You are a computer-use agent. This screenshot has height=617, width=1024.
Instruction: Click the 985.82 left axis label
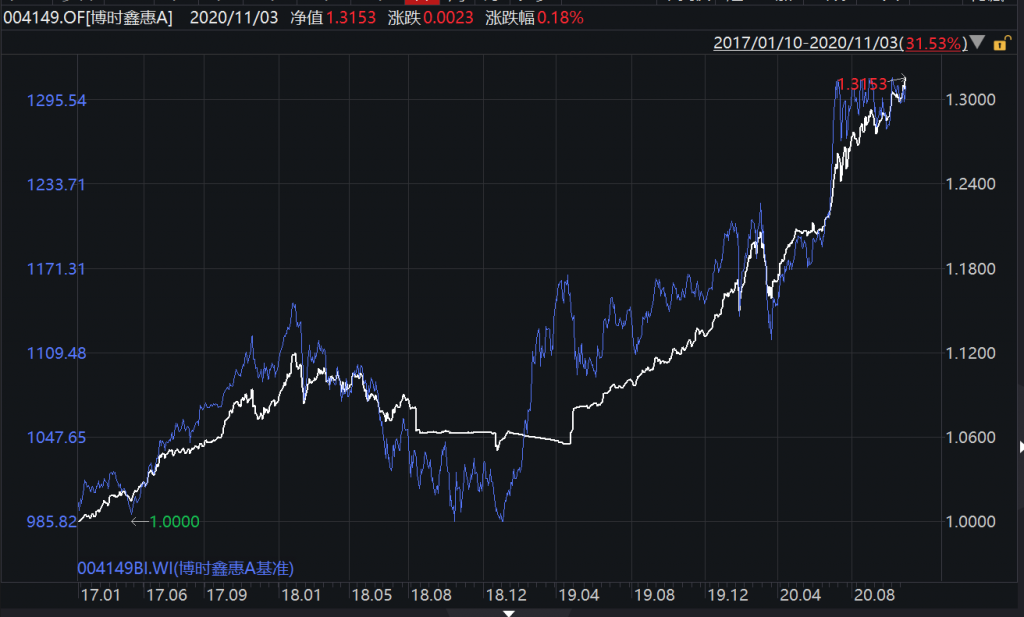[x=54, y=521]
